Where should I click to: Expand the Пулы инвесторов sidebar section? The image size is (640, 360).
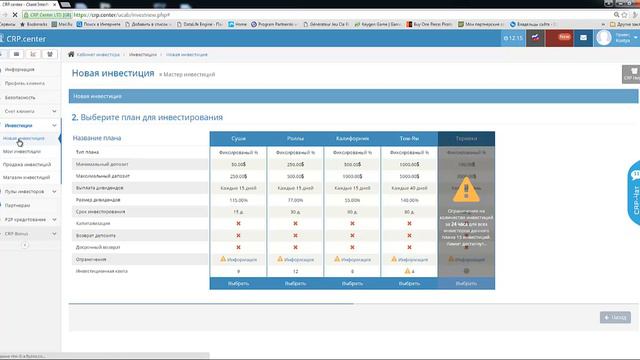[x=30, y=191]
